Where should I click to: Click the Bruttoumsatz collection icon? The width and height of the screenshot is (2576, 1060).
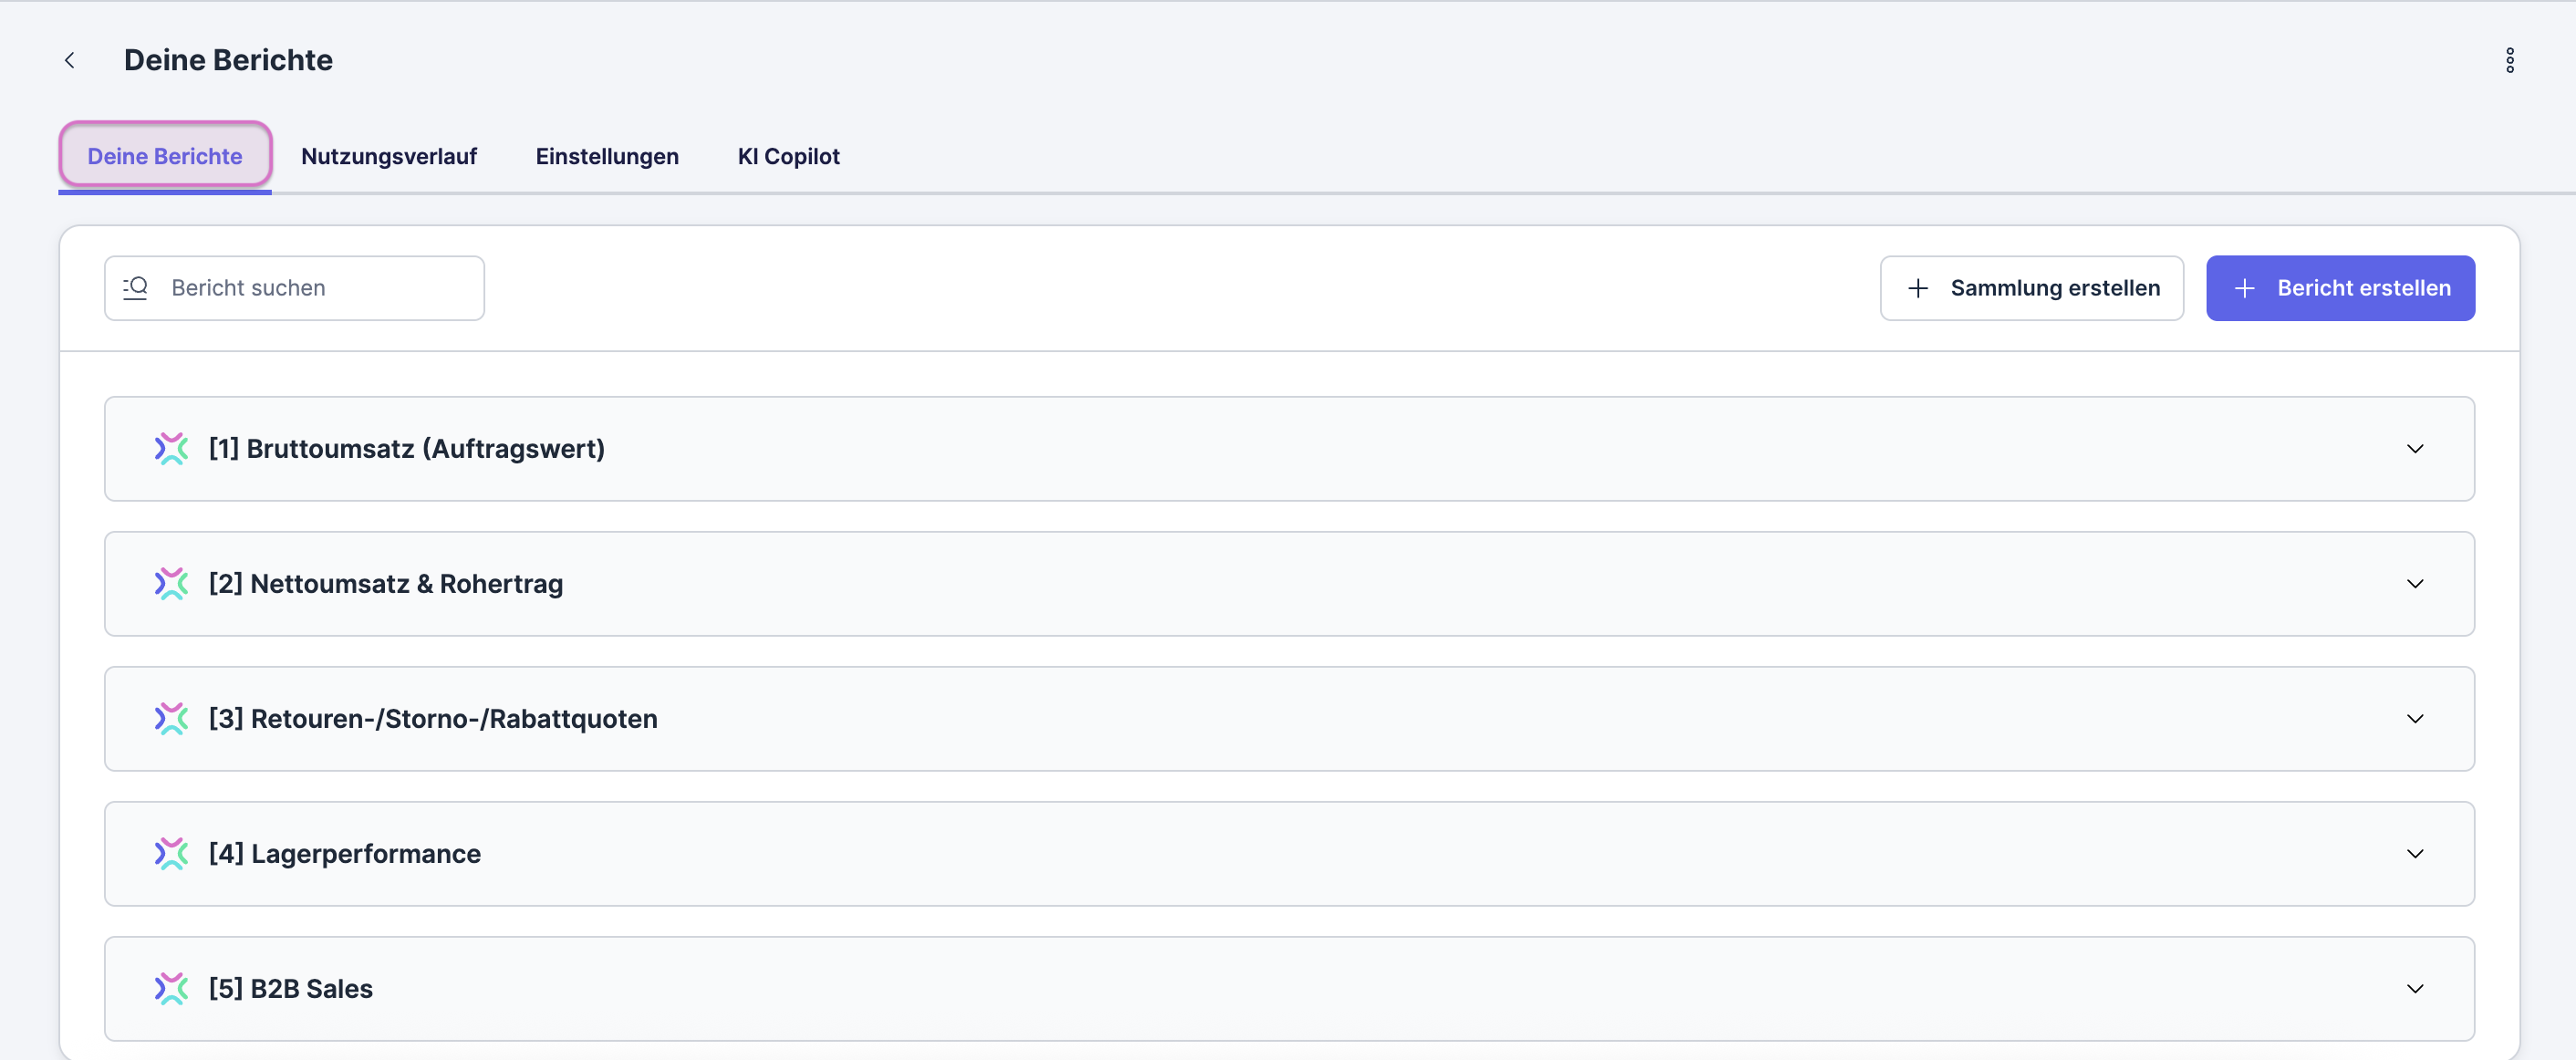click(x=171, y=449)
